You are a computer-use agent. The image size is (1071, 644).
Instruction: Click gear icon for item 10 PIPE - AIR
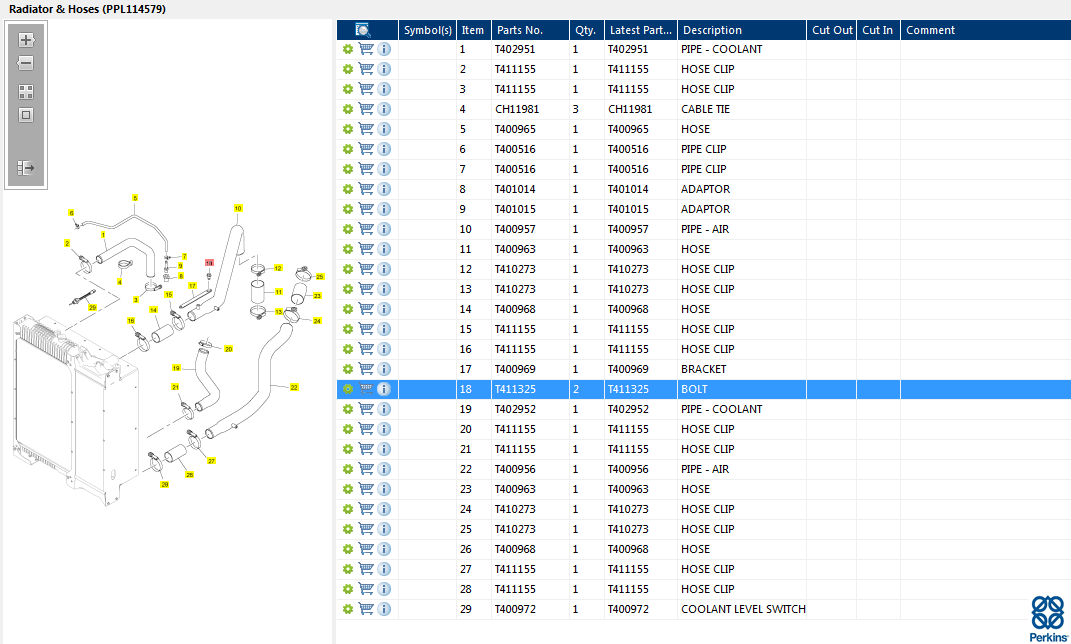(x=348, y=229)
